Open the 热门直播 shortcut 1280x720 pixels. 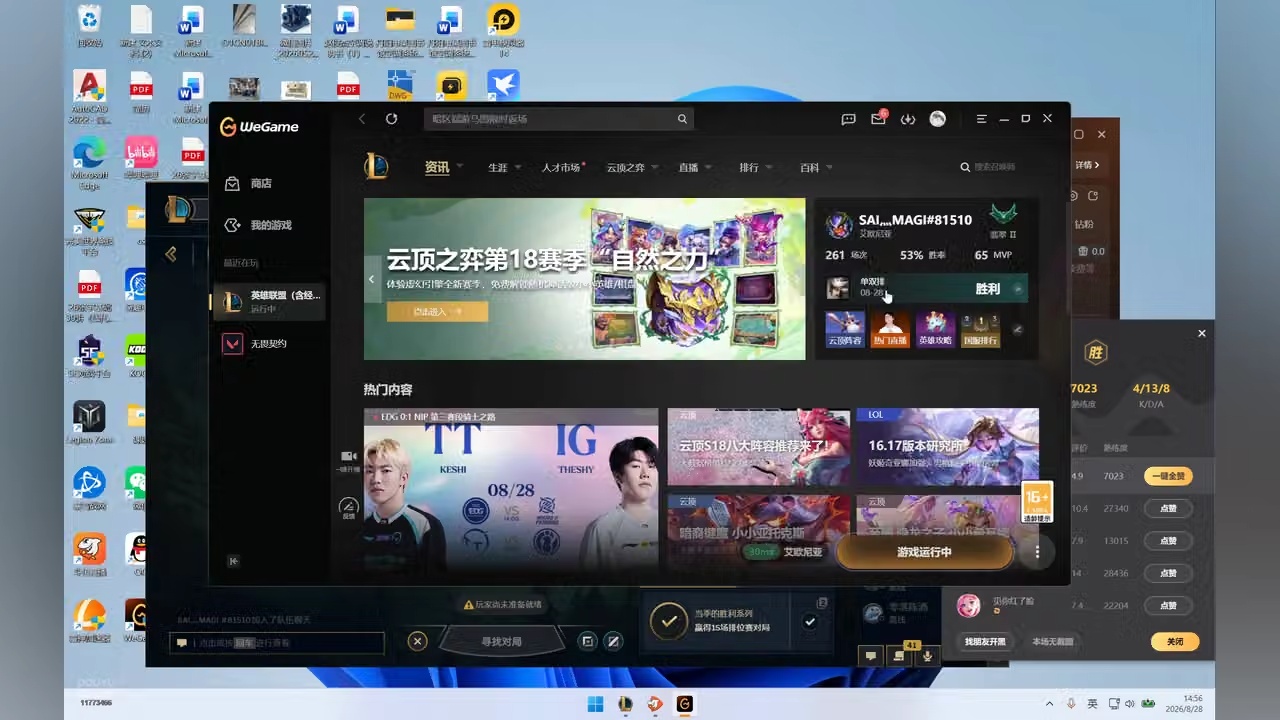click(x=891, y=329)
